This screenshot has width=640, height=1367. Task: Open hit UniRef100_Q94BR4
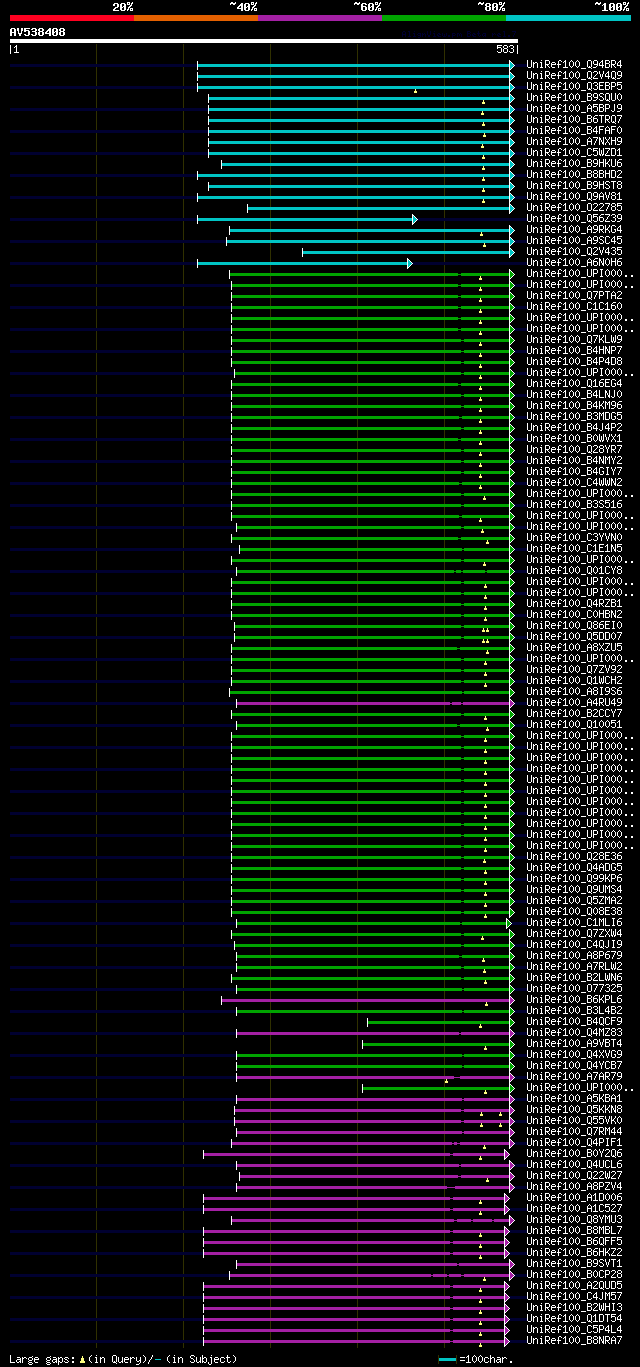coord(574,65)
